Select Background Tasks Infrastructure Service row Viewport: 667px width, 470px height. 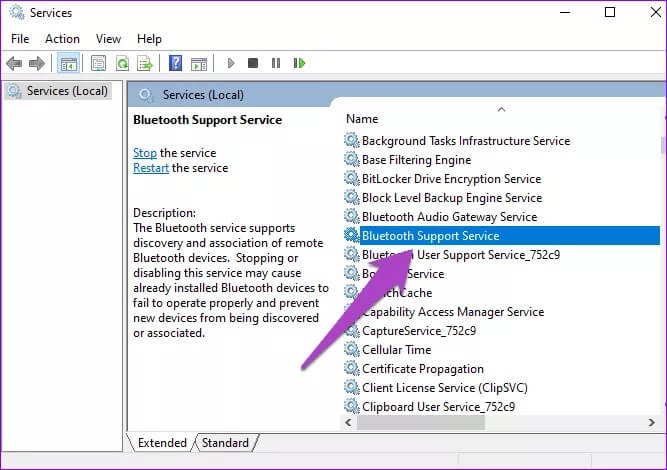click(x=466, y=141)
